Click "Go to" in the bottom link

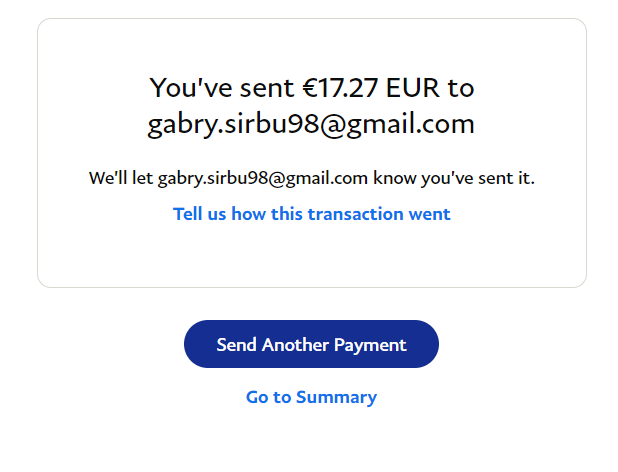click(268, 397)
